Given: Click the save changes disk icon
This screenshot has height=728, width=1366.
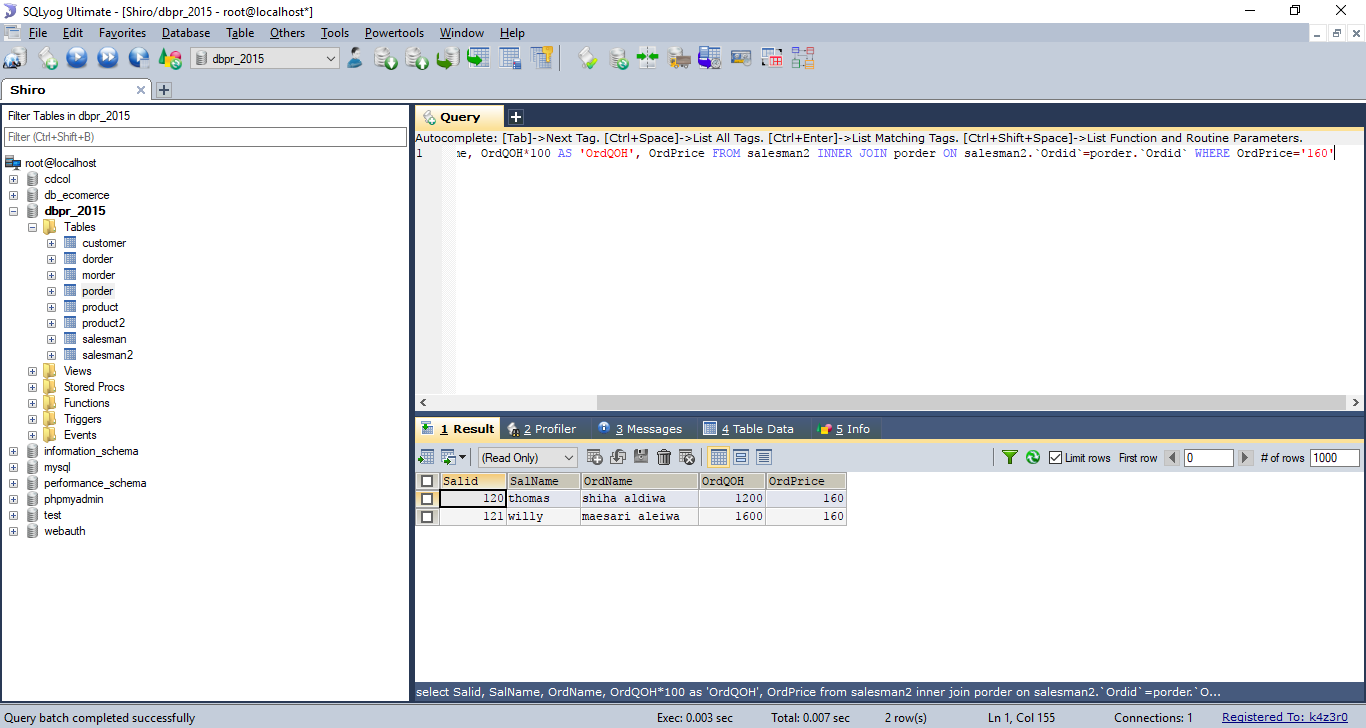Looking at the screenshot, I should [641, 457].
